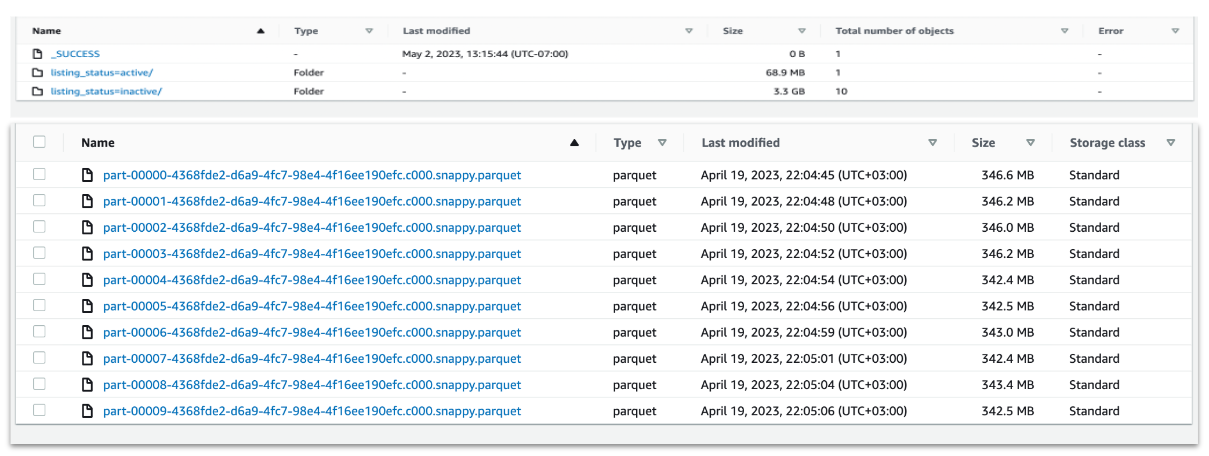The image size is (1209, 456).
Task: Select the checkbox for part-00005 parquet file
Action: pos(39,306)
